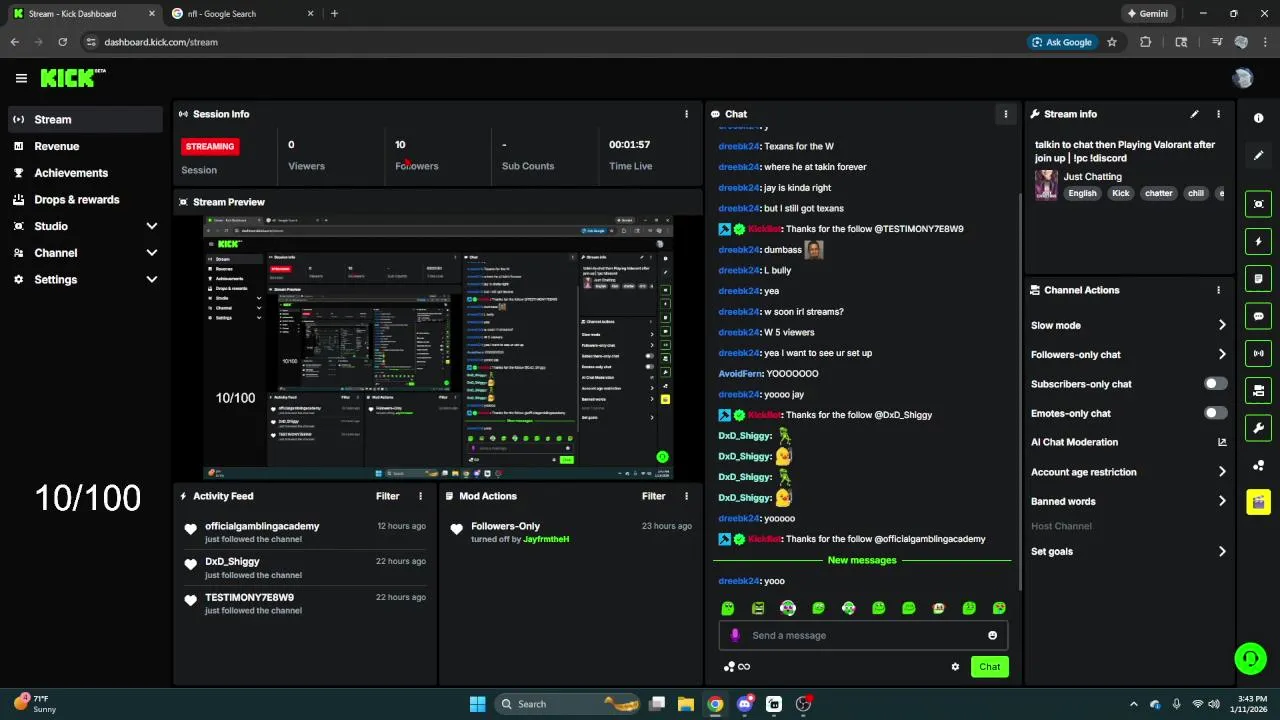The height and width of the screenshot is (720, 1280).
Task: Go to Achievements in sidebar
Action: [85, 173]
